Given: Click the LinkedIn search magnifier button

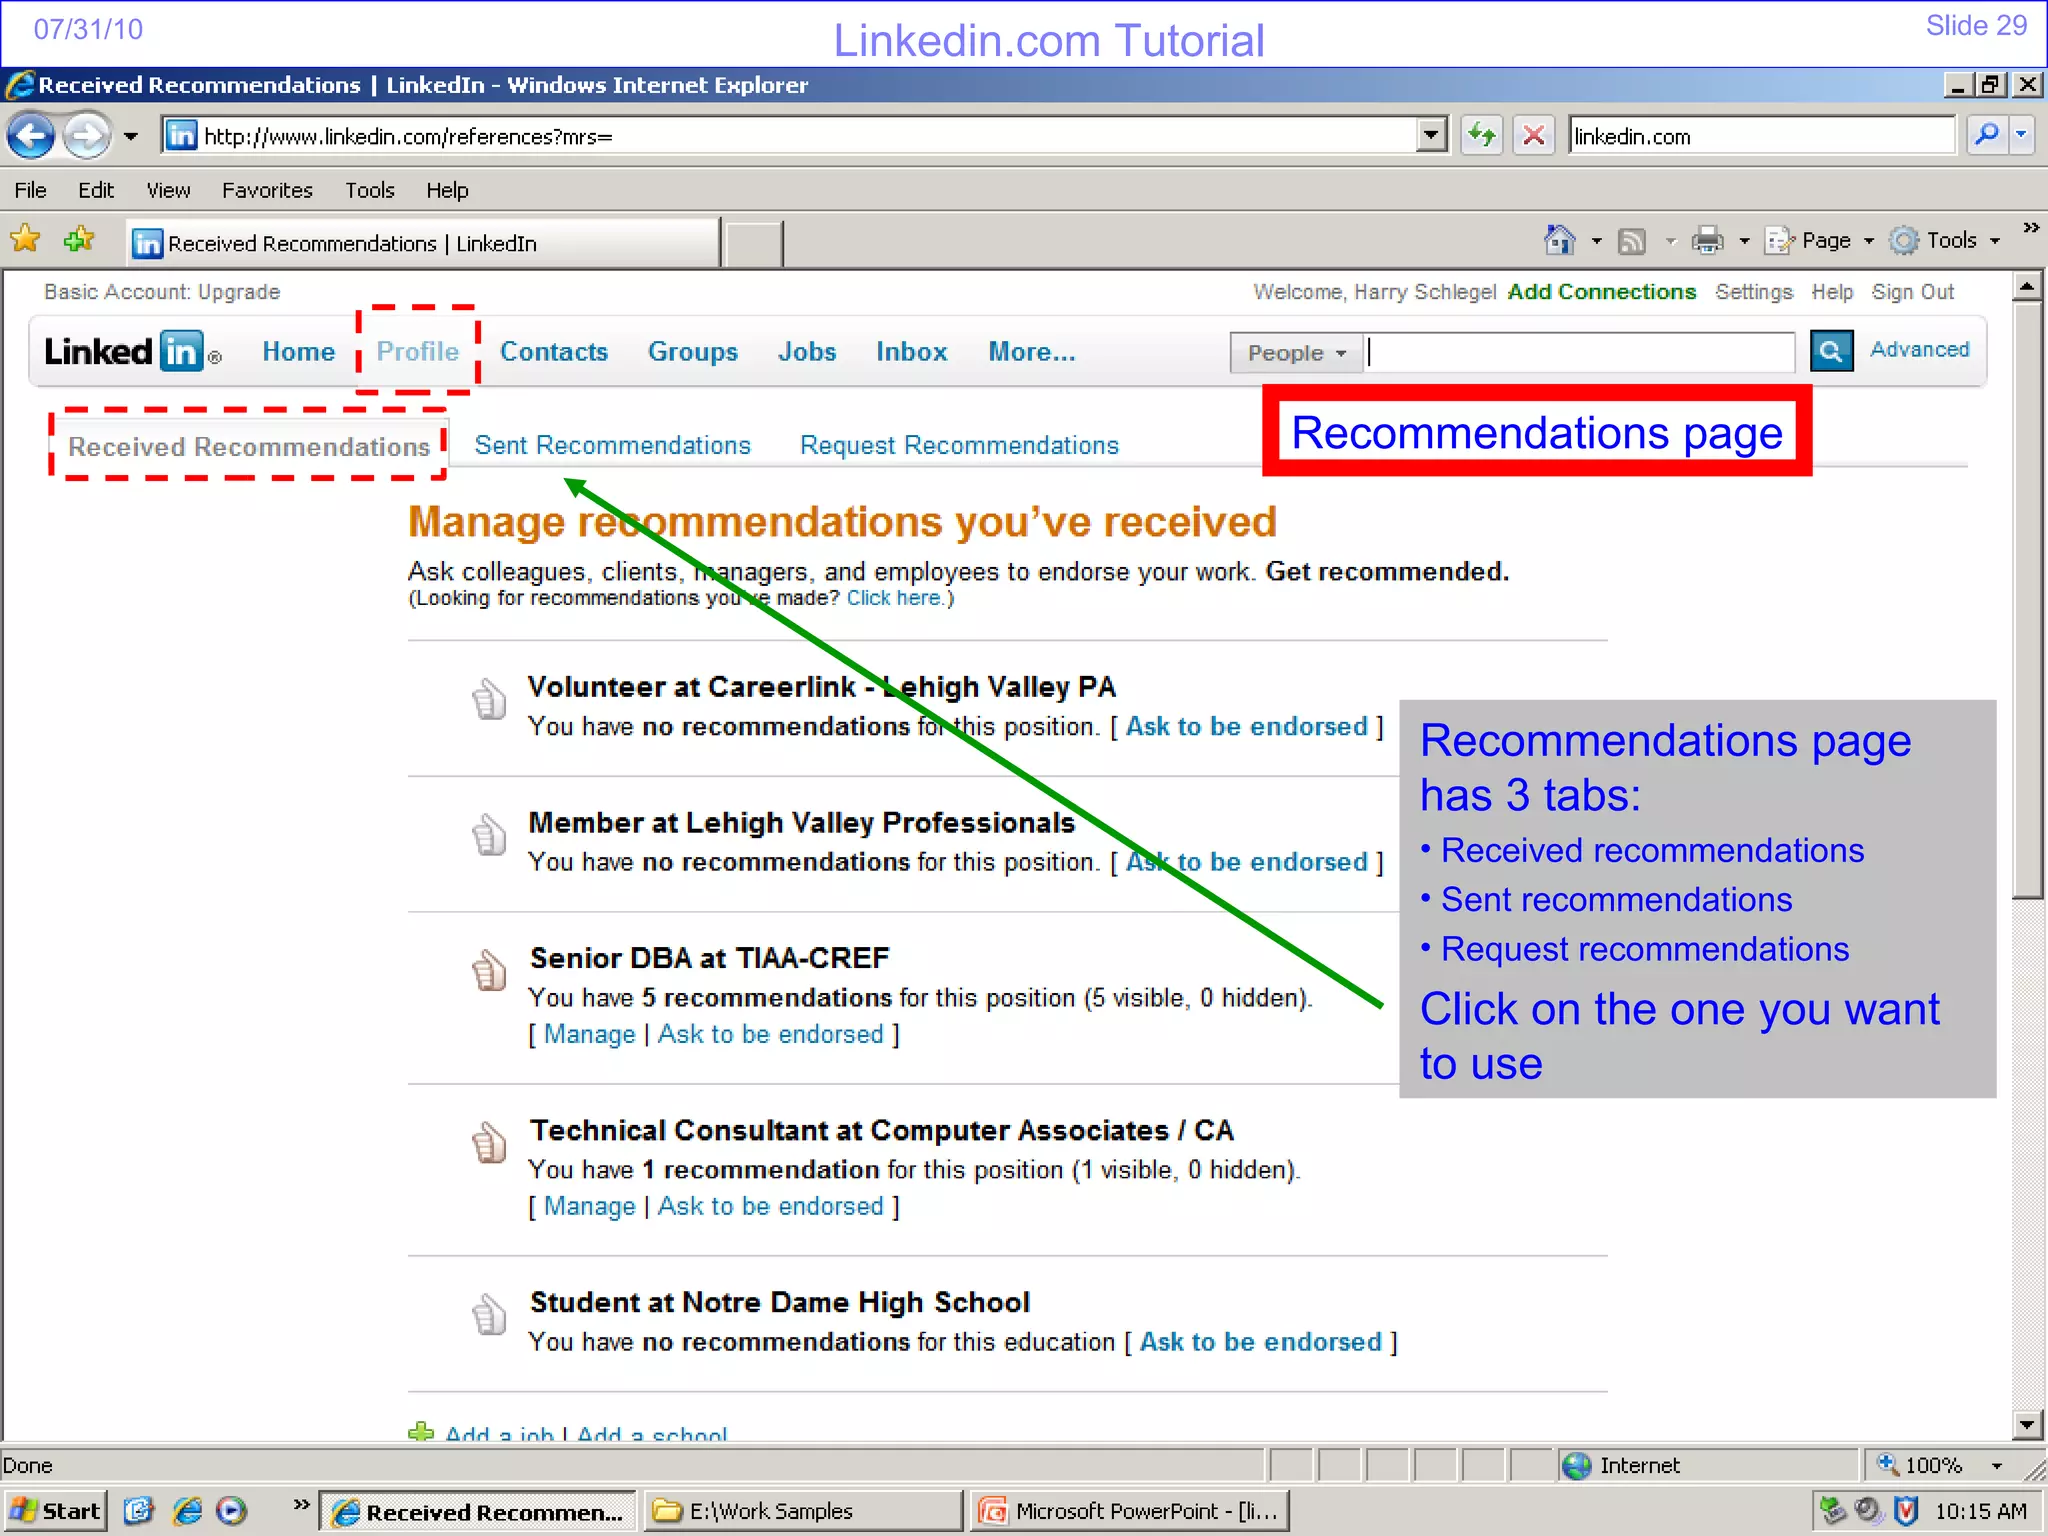Looking at the screenshot, I should pos(1831,351).
